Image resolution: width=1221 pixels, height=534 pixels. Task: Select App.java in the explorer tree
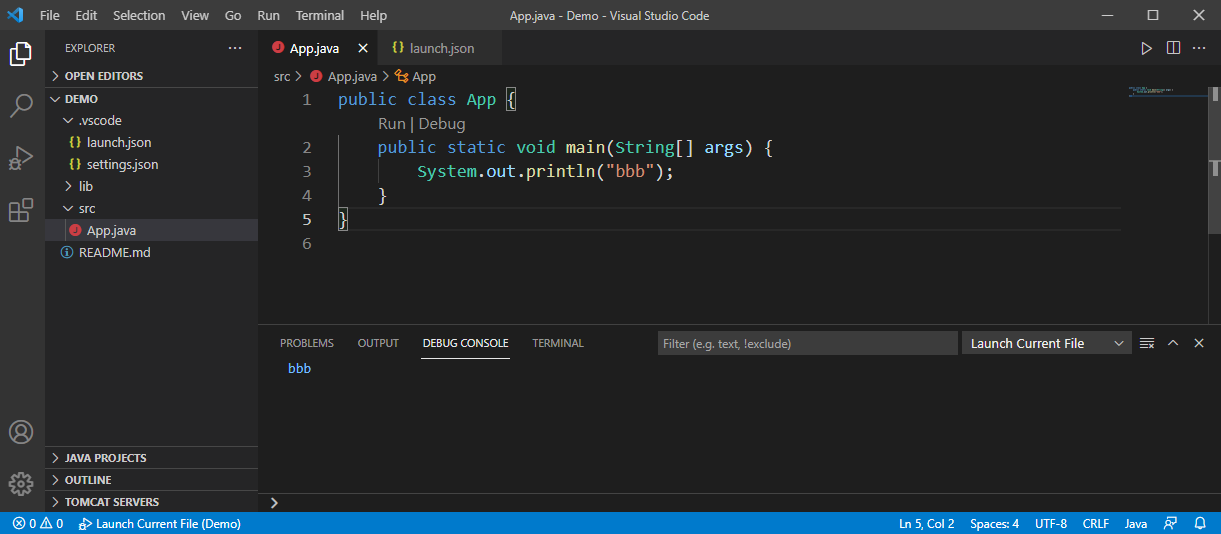click(151, 230)
